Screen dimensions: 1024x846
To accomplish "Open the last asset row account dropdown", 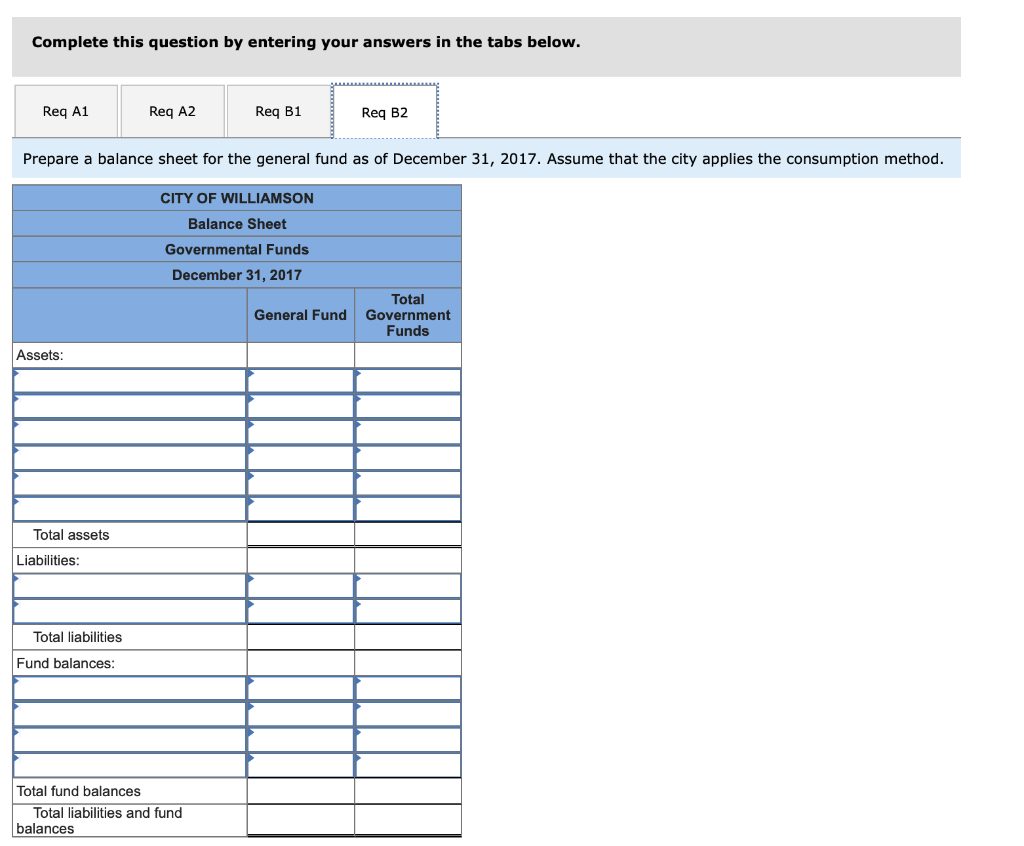I will click(x=128, y=508).
